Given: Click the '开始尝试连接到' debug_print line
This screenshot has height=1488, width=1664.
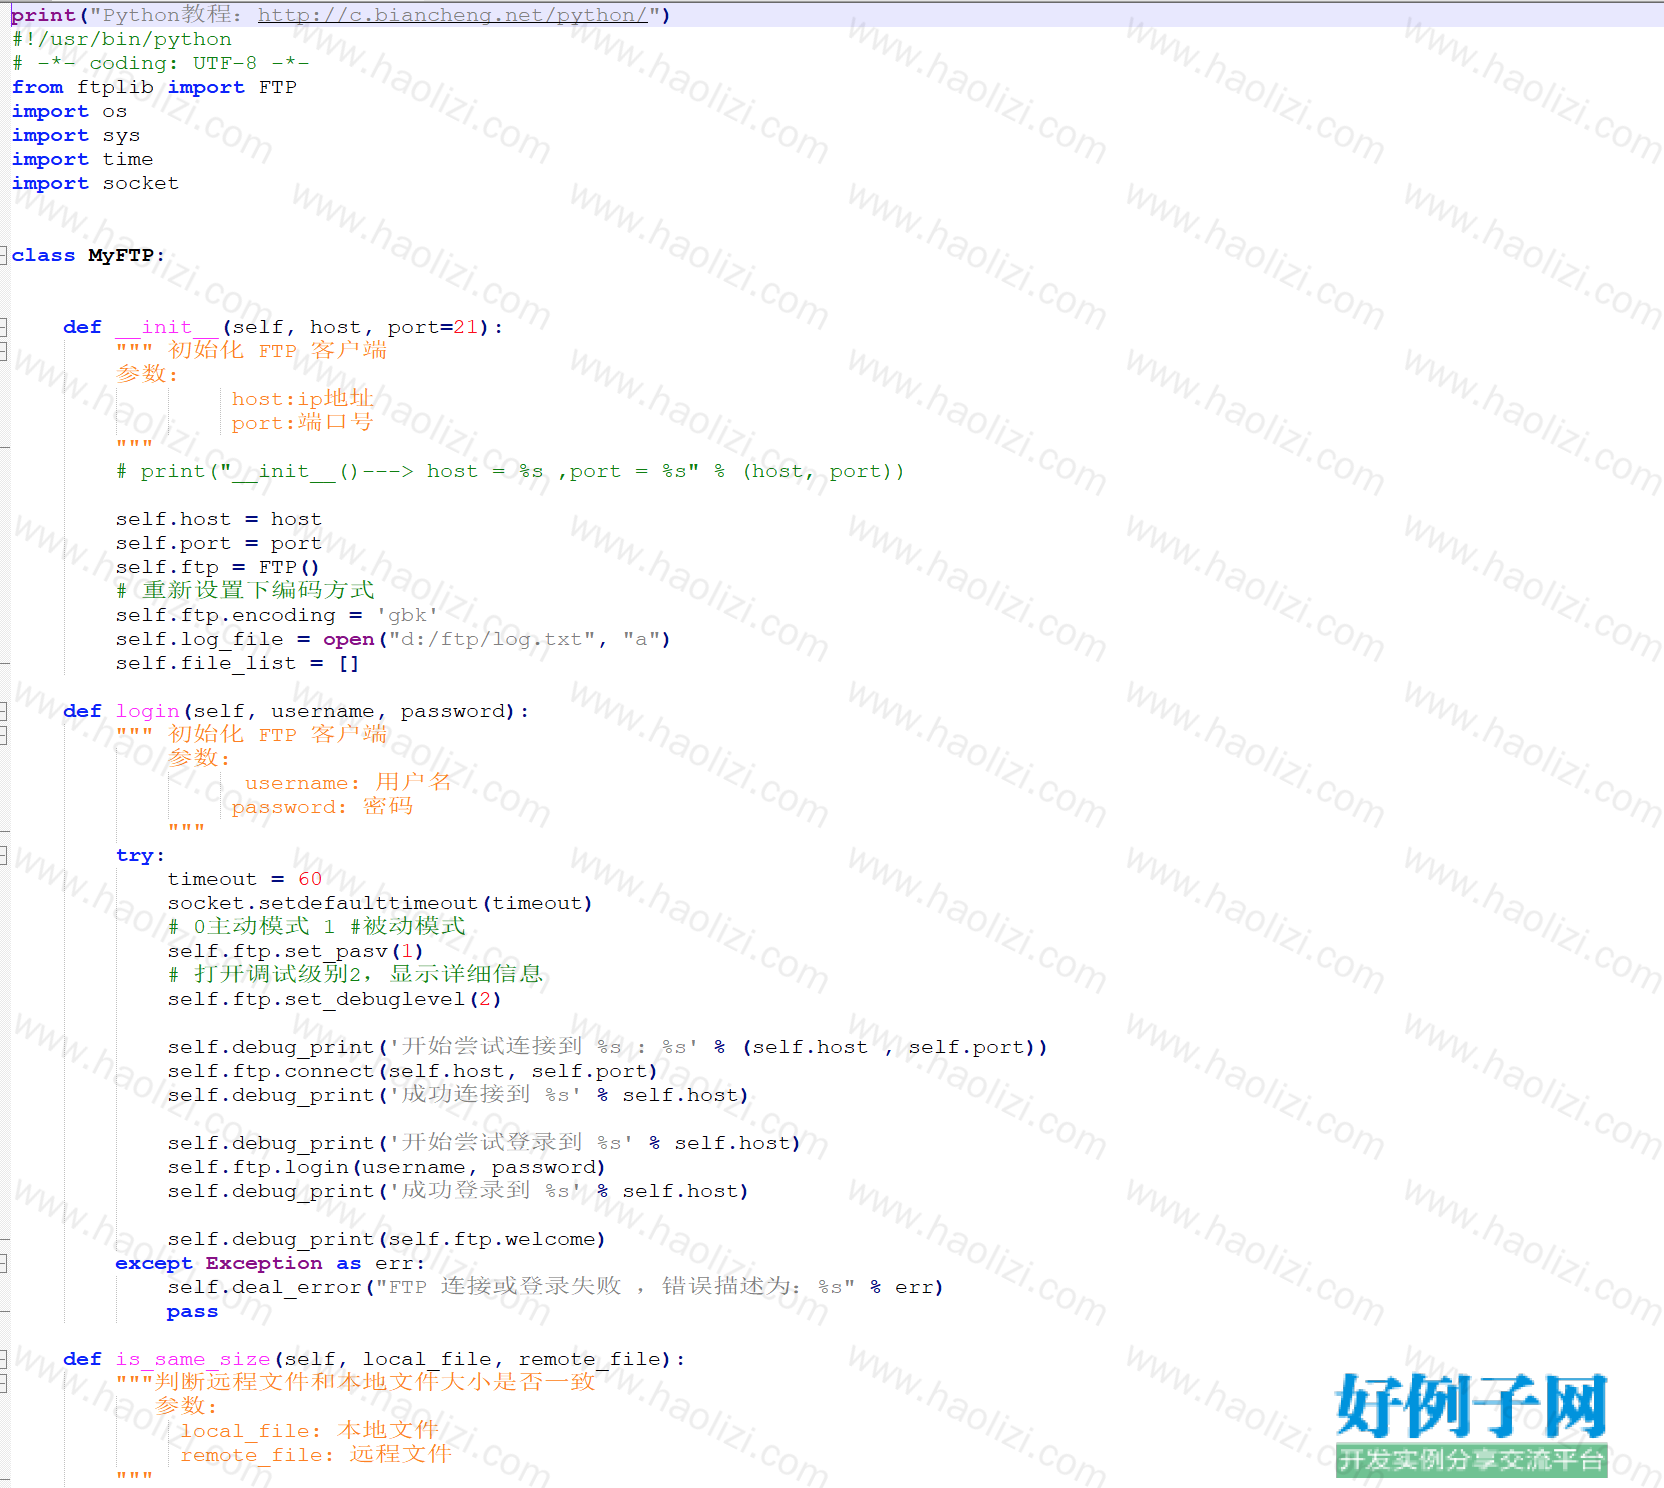Looking at the screenshot, I should (608, 1047).
